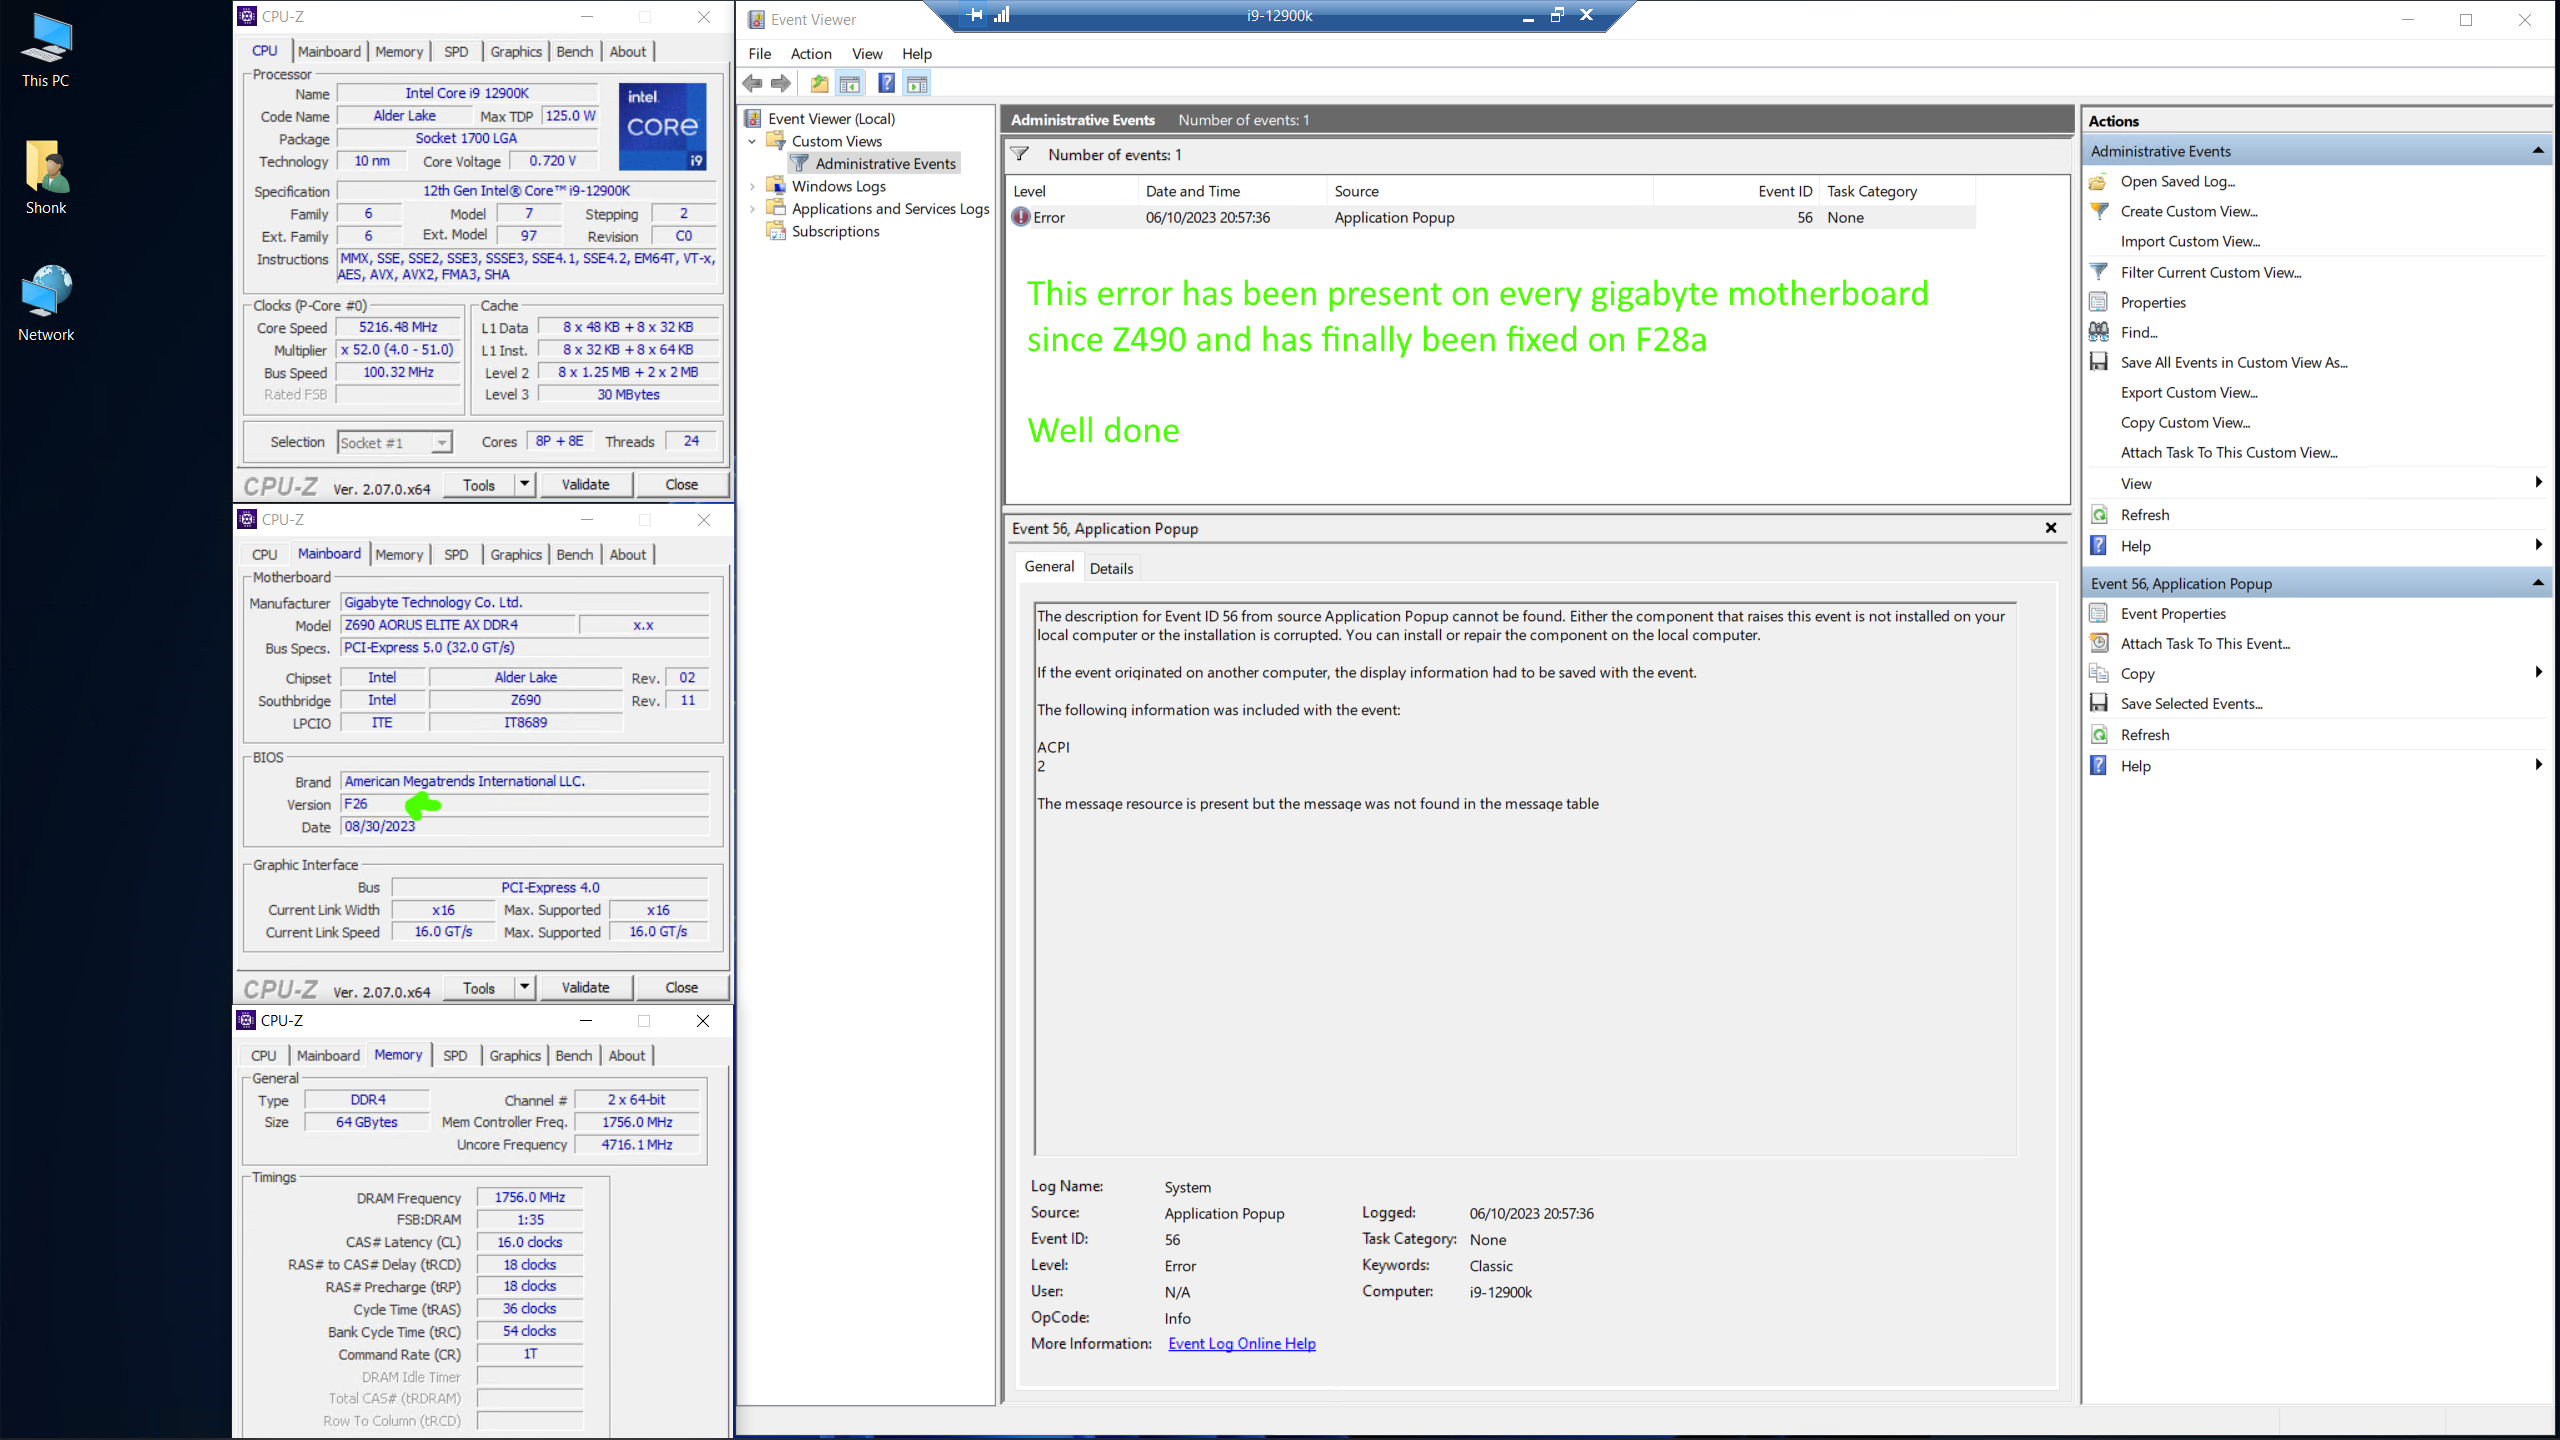Click Validate in the top CPU-Z window

(585, 484)
